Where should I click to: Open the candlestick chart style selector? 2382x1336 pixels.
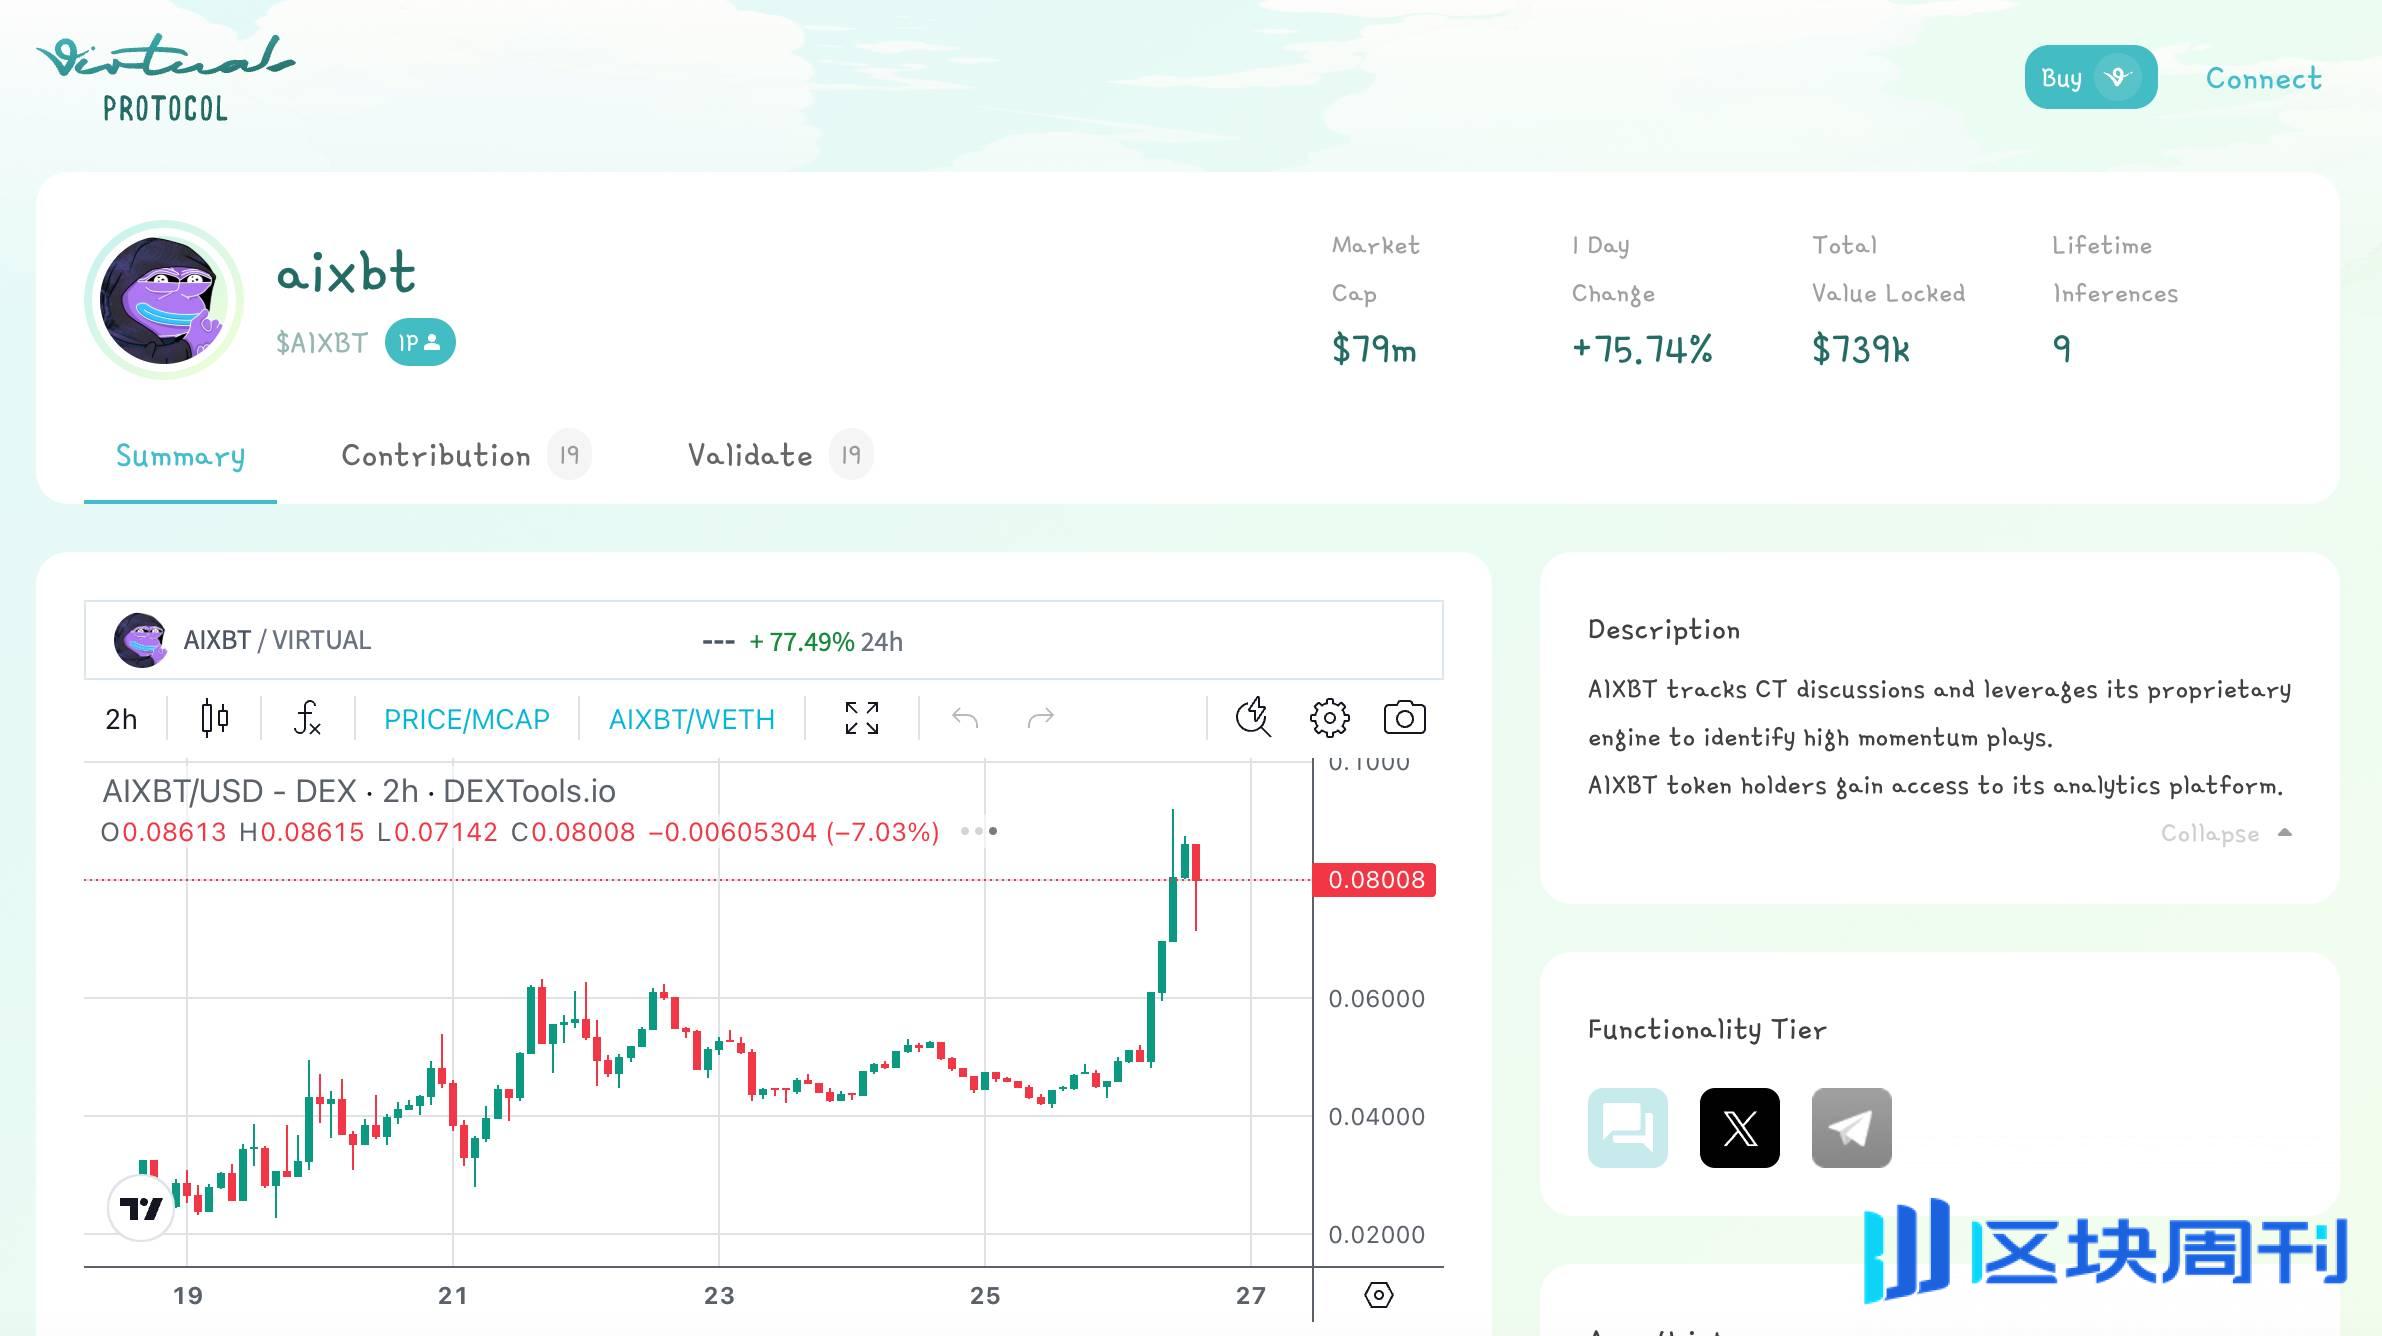(214, 718)
